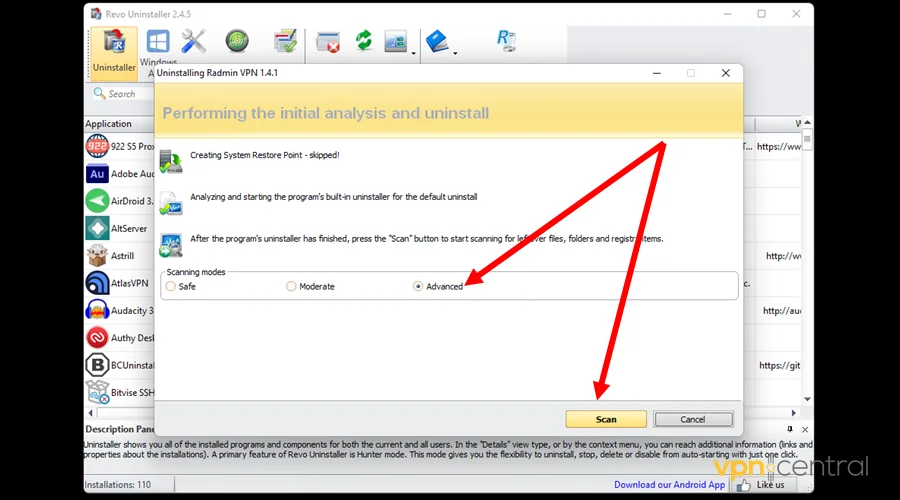This screenshot has height=500, width=900.
Task: Click the 'Astrill' list row text
Action: 122,256
